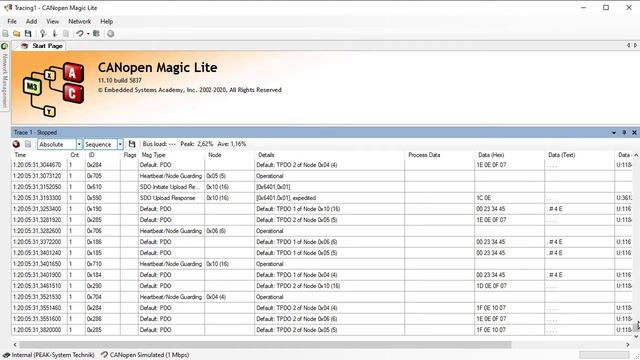This screenshot has height=360, width=640.
Task: Open the File menu
Action: tap(12, 21)
